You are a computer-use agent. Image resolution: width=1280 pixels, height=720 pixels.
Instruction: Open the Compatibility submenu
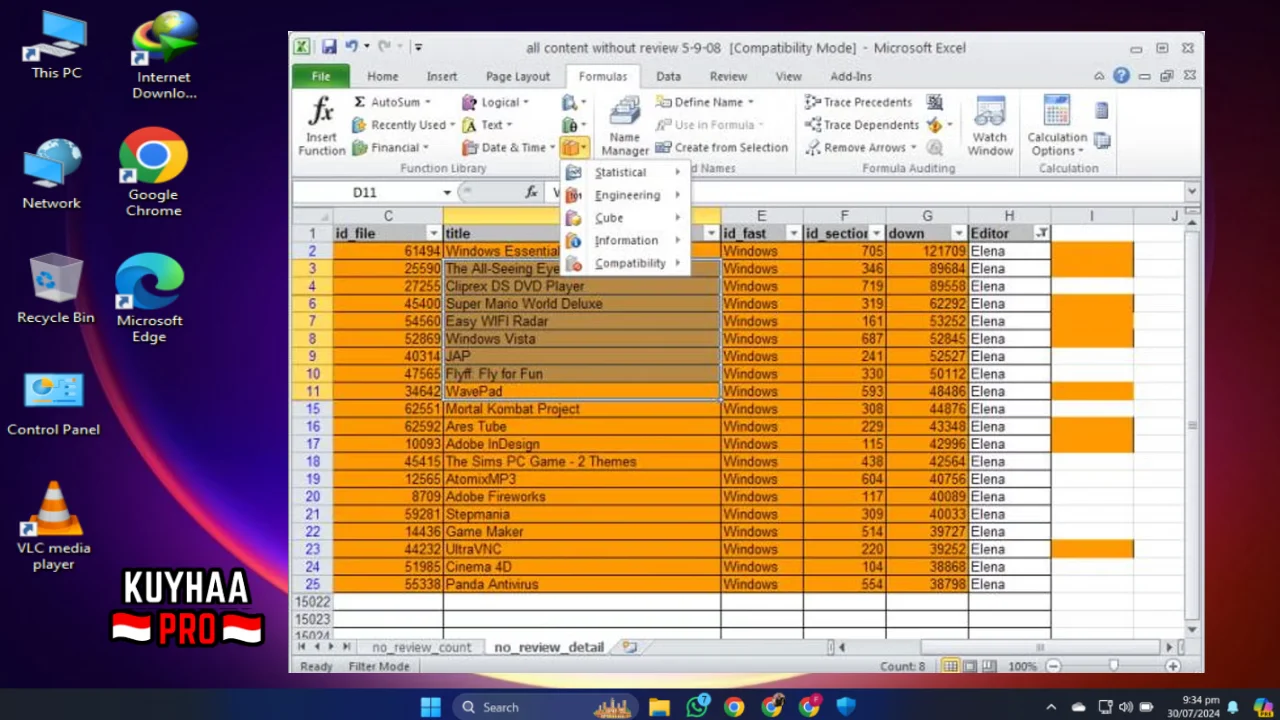point(626,263)
